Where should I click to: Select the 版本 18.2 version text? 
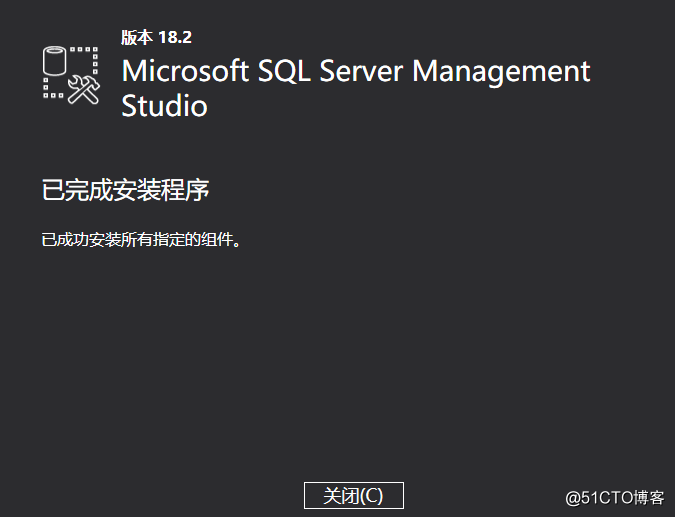click(156, 37)
